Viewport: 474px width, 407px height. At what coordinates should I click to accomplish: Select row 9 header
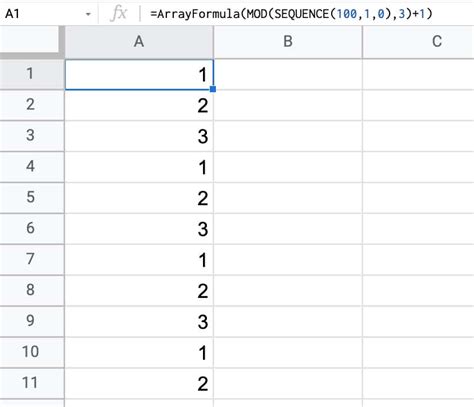tap(32, 321)
